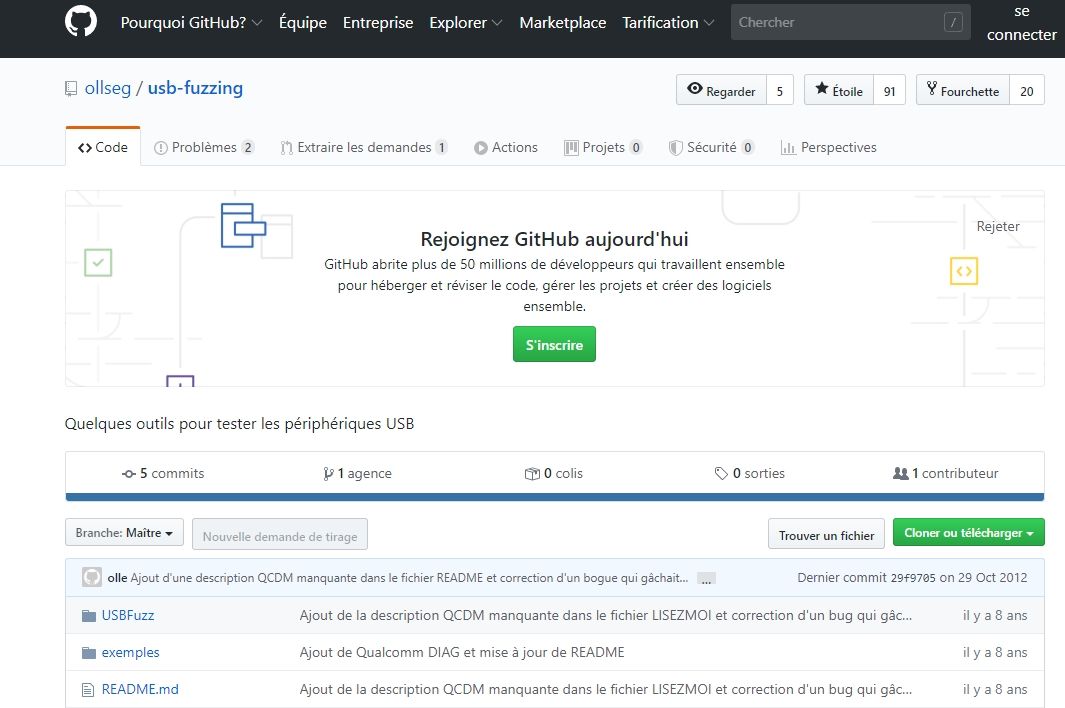
Task: Click the pull request icon beside Extraire les demandes
Action: [x=287, y=148]
